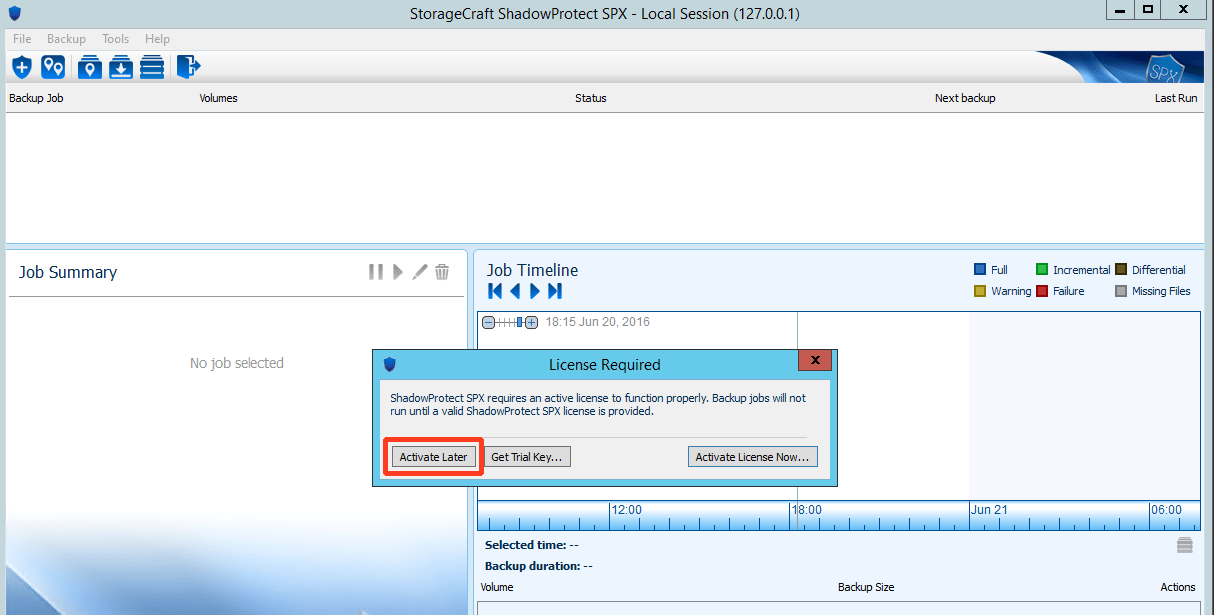This screenshot has width=1214, height=615.
Task: Click Activate License Now button
Action: click(x=752, y=456)
